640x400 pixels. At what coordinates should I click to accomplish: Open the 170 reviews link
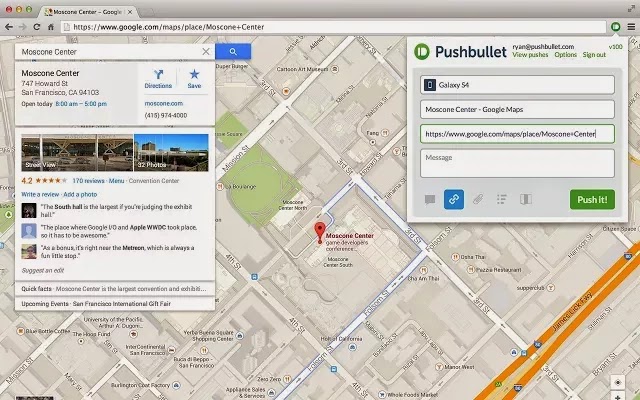click(x=88, y=181)
